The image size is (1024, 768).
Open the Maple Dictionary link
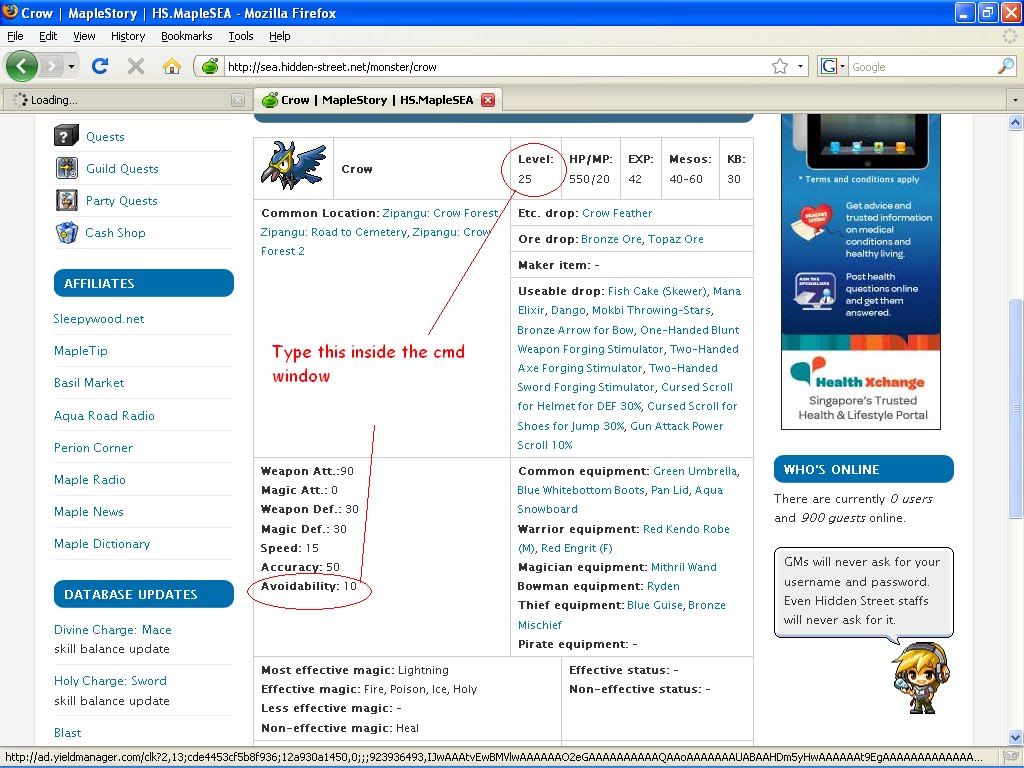102,543
